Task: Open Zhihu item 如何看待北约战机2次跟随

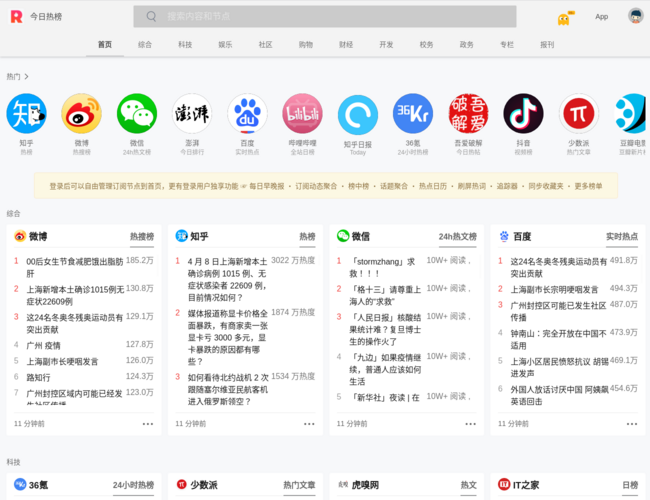Action: click(228, 389)
